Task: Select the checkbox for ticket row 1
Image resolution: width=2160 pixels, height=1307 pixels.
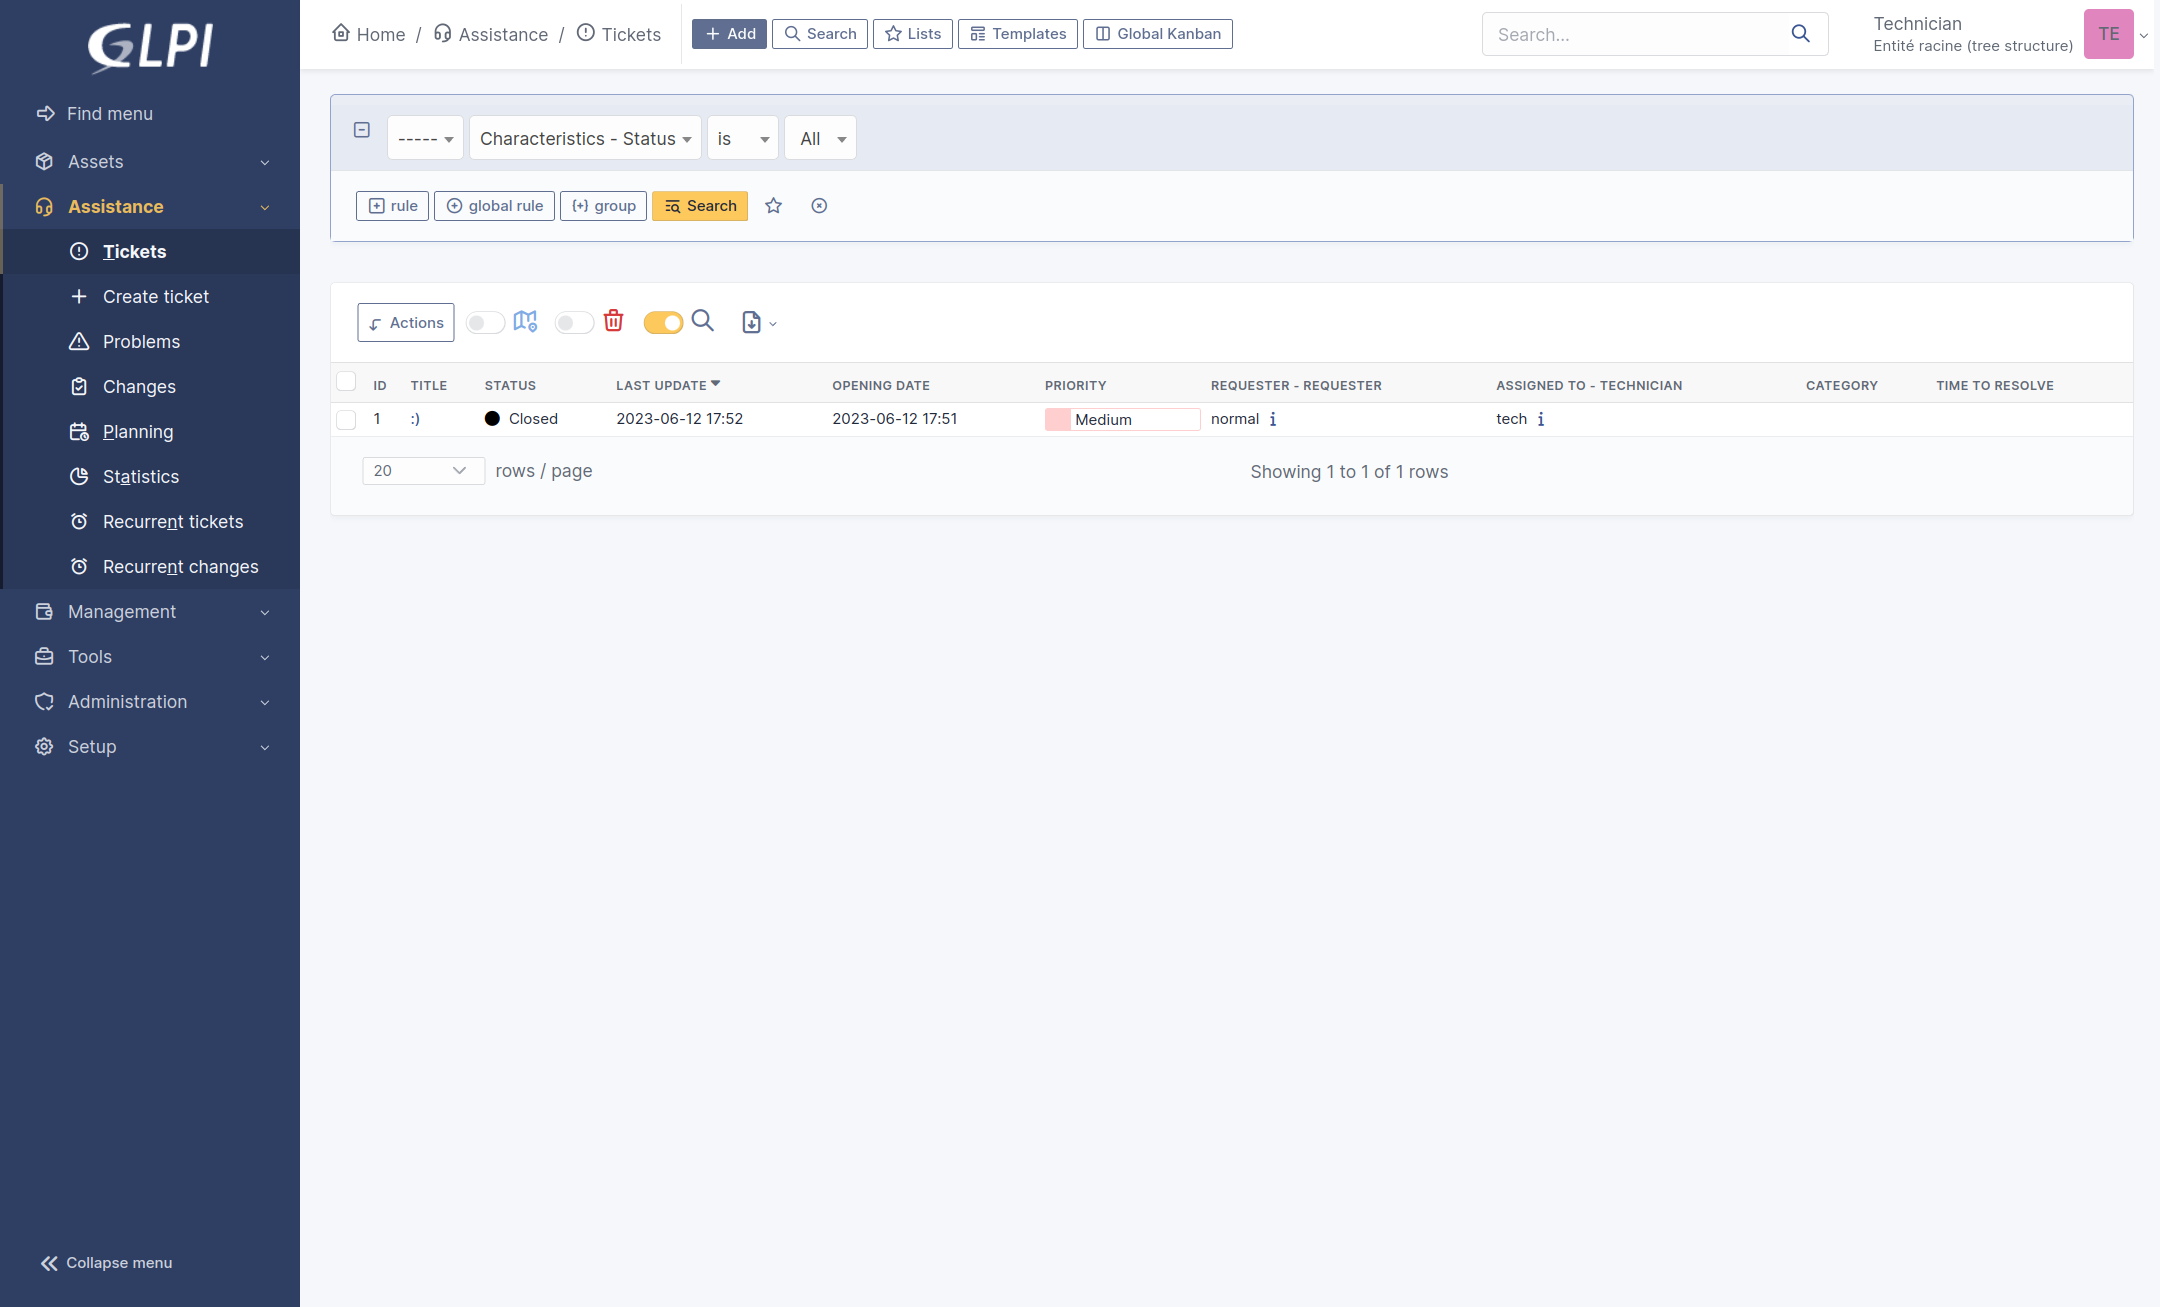Action: pyautogui.click(x=346, y=419)
